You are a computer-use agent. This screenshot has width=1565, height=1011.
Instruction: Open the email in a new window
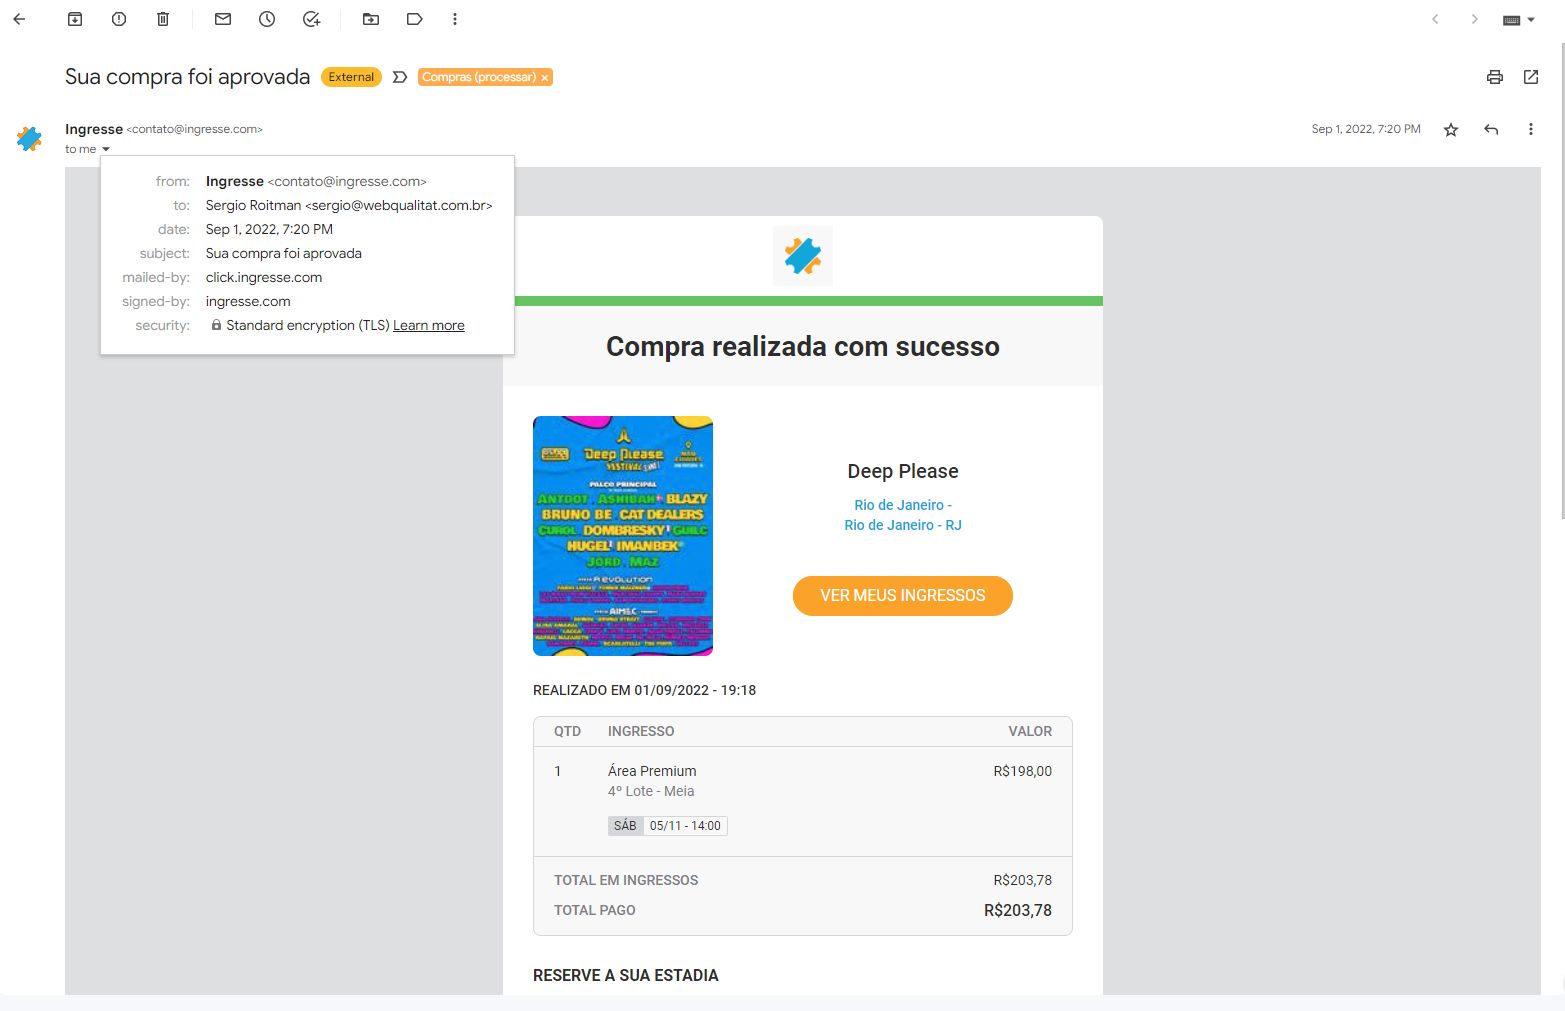tap(1531, 77)
